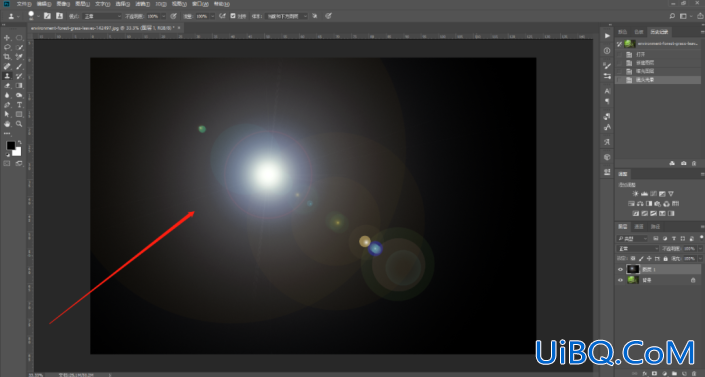The image size is (705, 377).
Task: Hide the top lens flare layer
Action: point(620,269)
